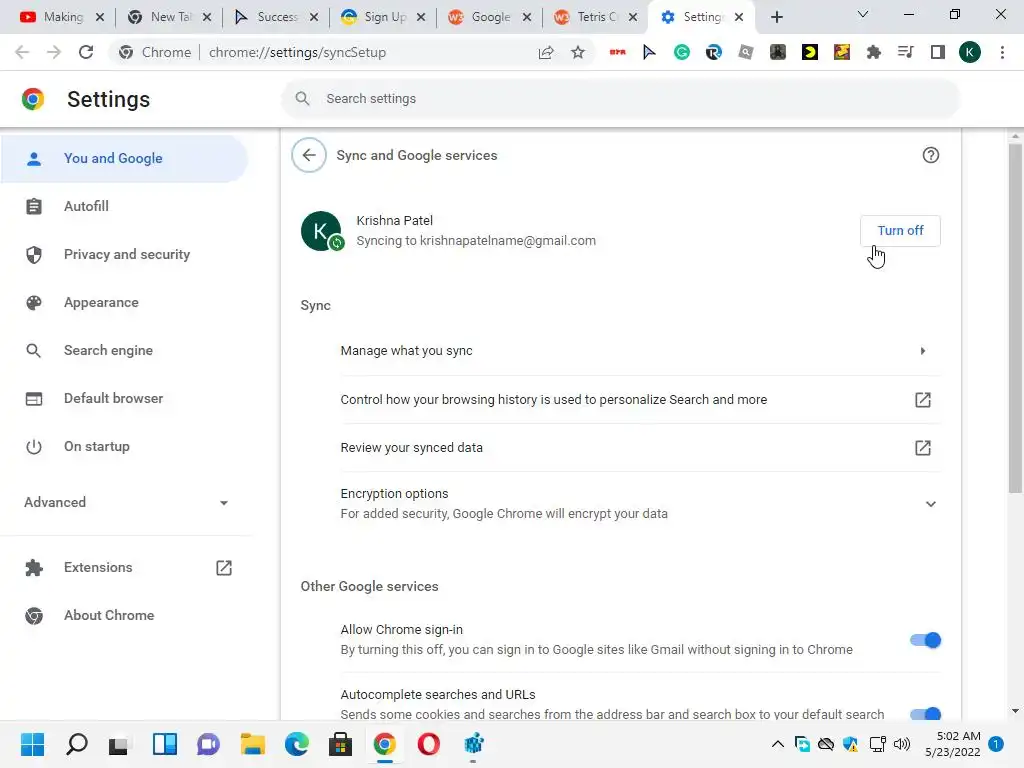1024x768 pixels.
Task: Click the red BPR extension icon
Action: click(617, 52)
